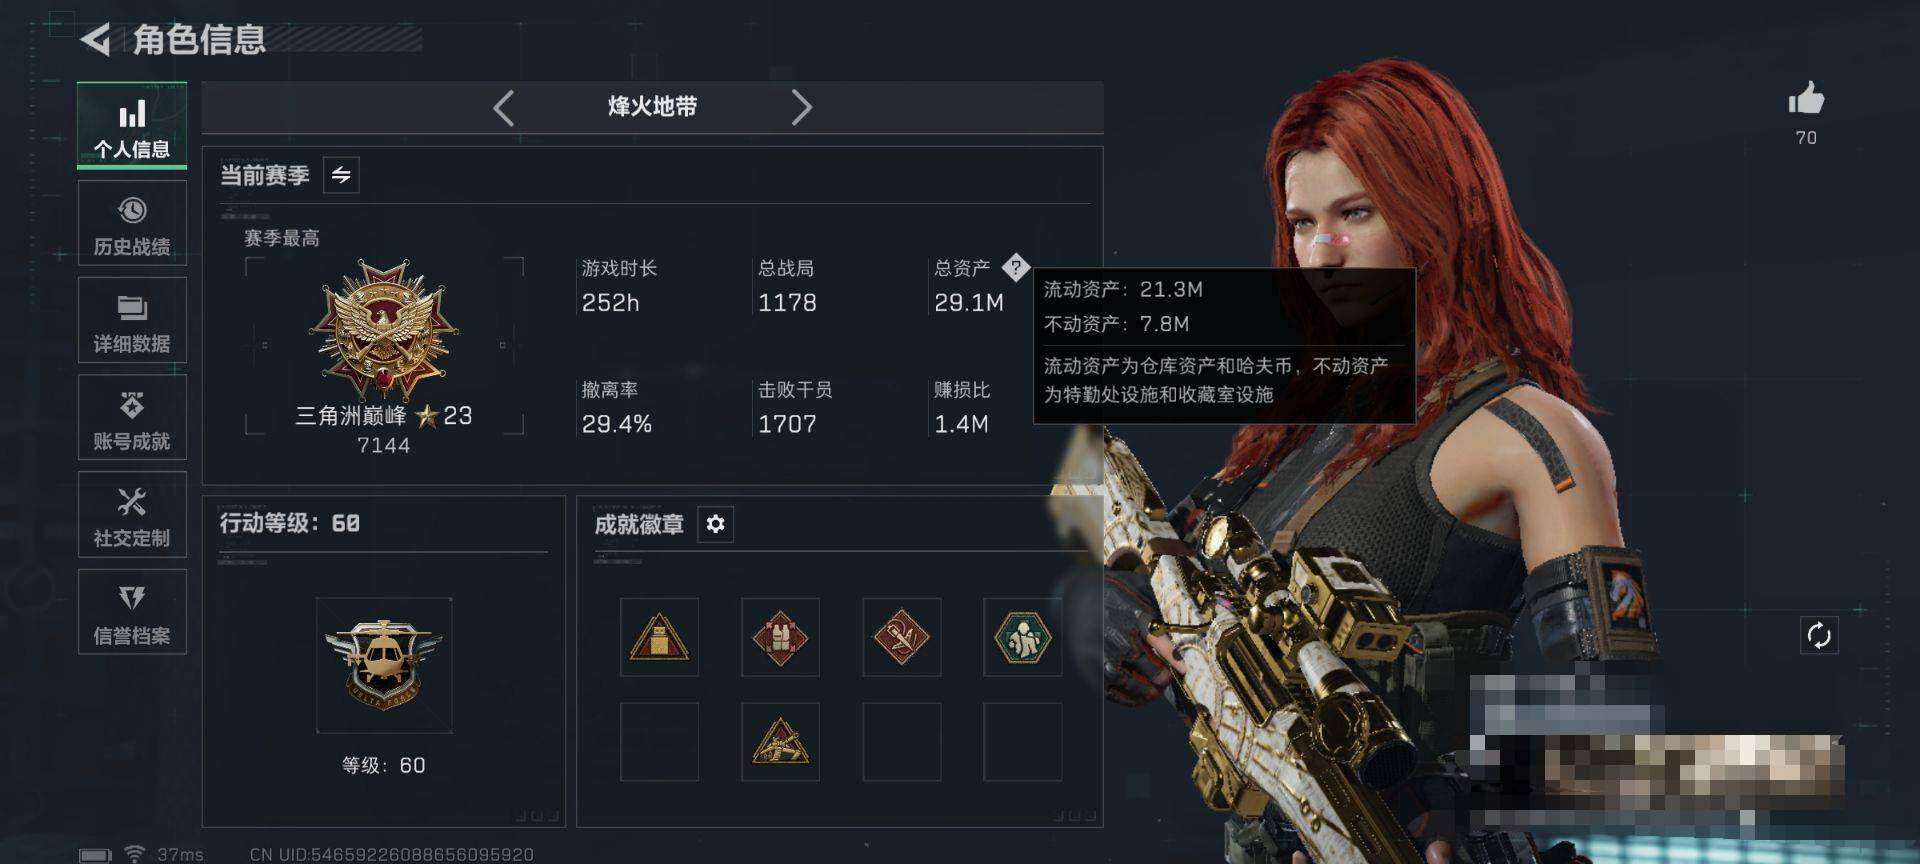
Task: Select the first triangle achievement badge
Action: point(659,637)
